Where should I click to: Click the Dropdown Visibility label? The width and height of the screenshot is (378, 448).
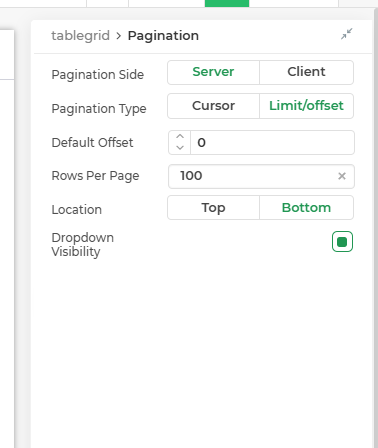[x=83, y=245]
